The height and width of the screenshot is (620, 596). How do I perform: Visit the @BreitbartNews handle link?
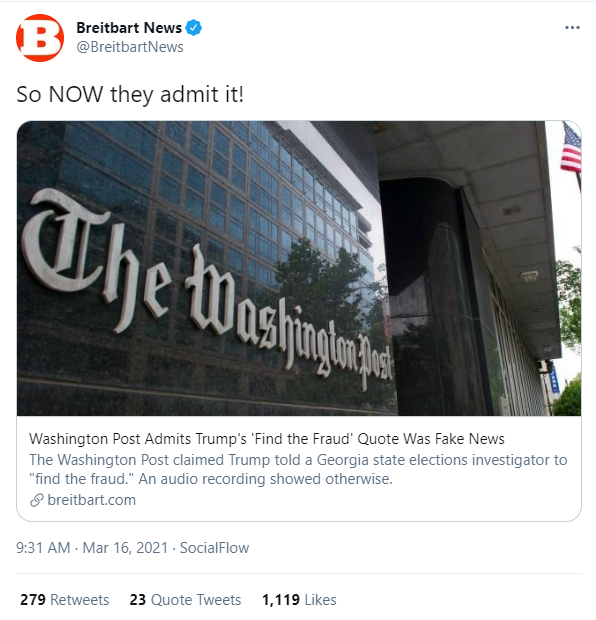[x=130, y=47]
